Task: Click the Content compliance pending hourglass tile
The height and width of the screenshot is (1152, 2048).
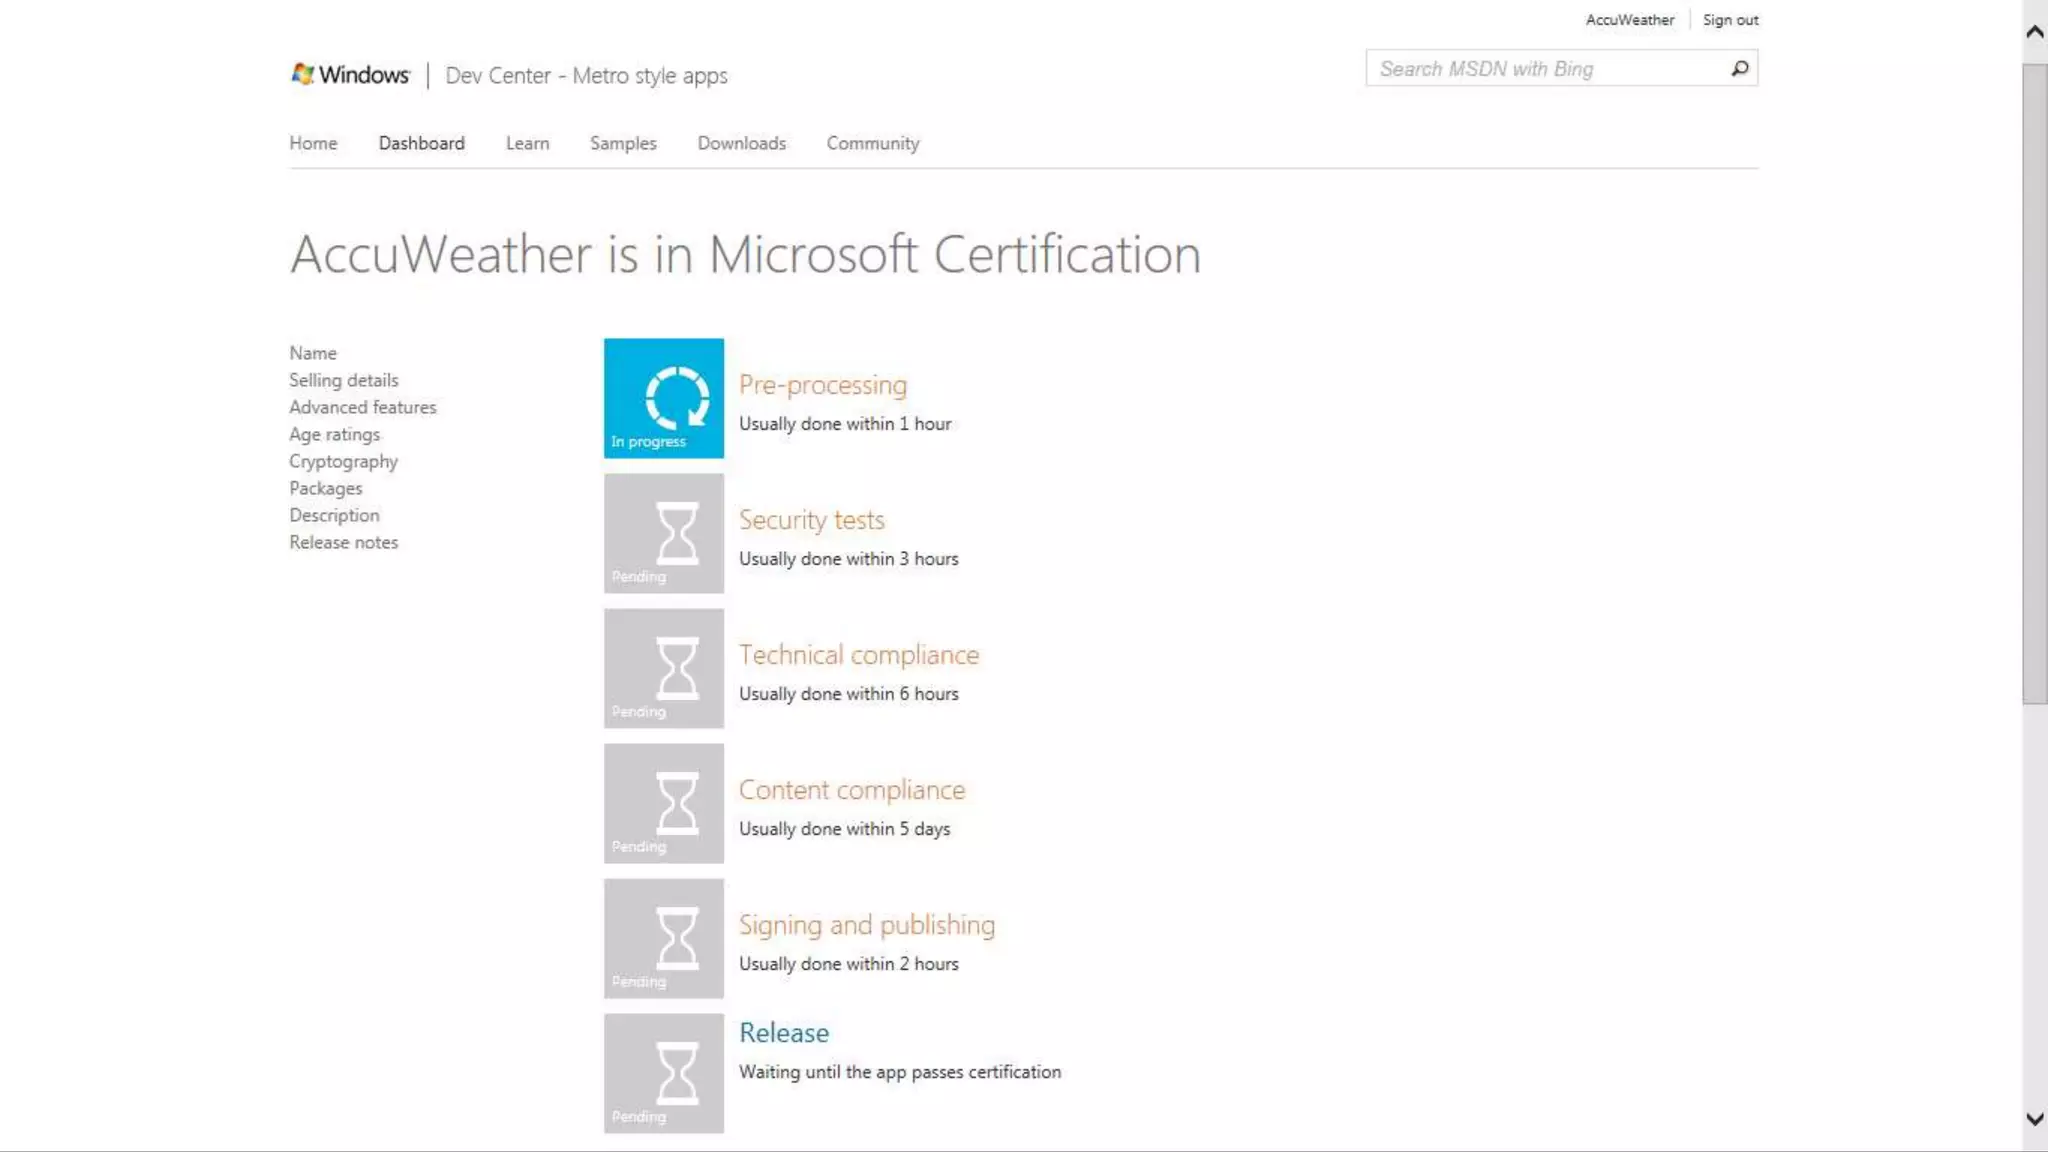Action: 664,803
